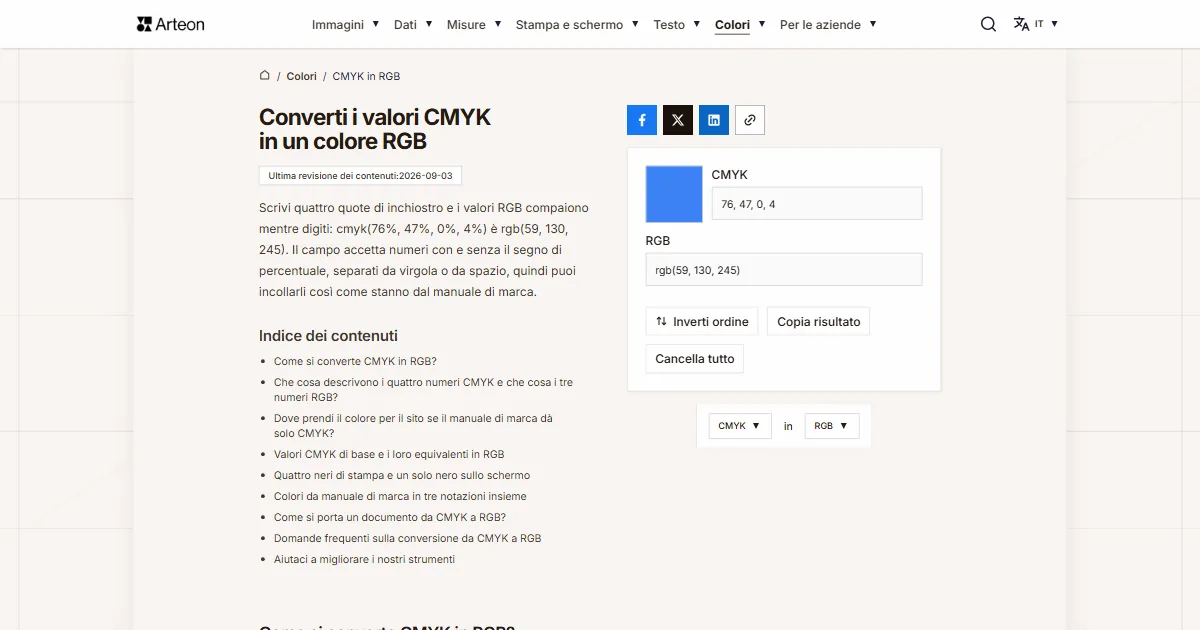Open the RGB target format dropdown
This screenshot has width=1200, height=630.
832,426
